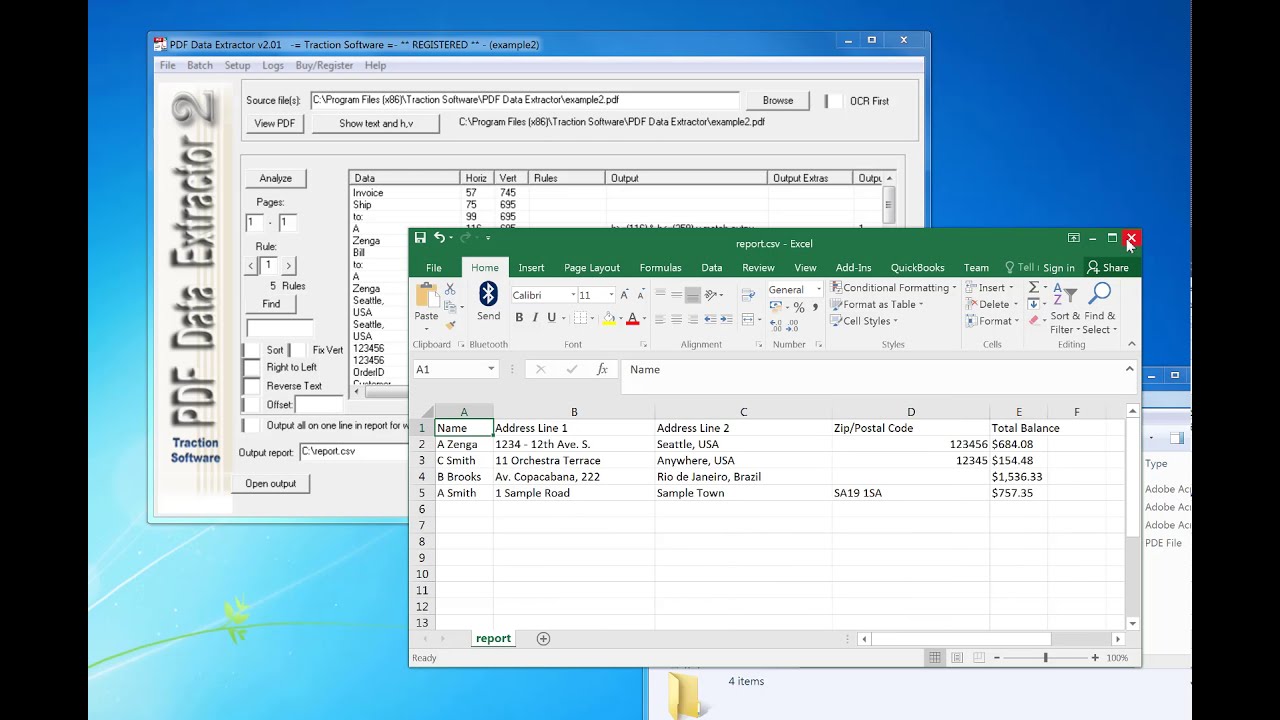
Task: Click the Browse button
Action: point(778,101)
